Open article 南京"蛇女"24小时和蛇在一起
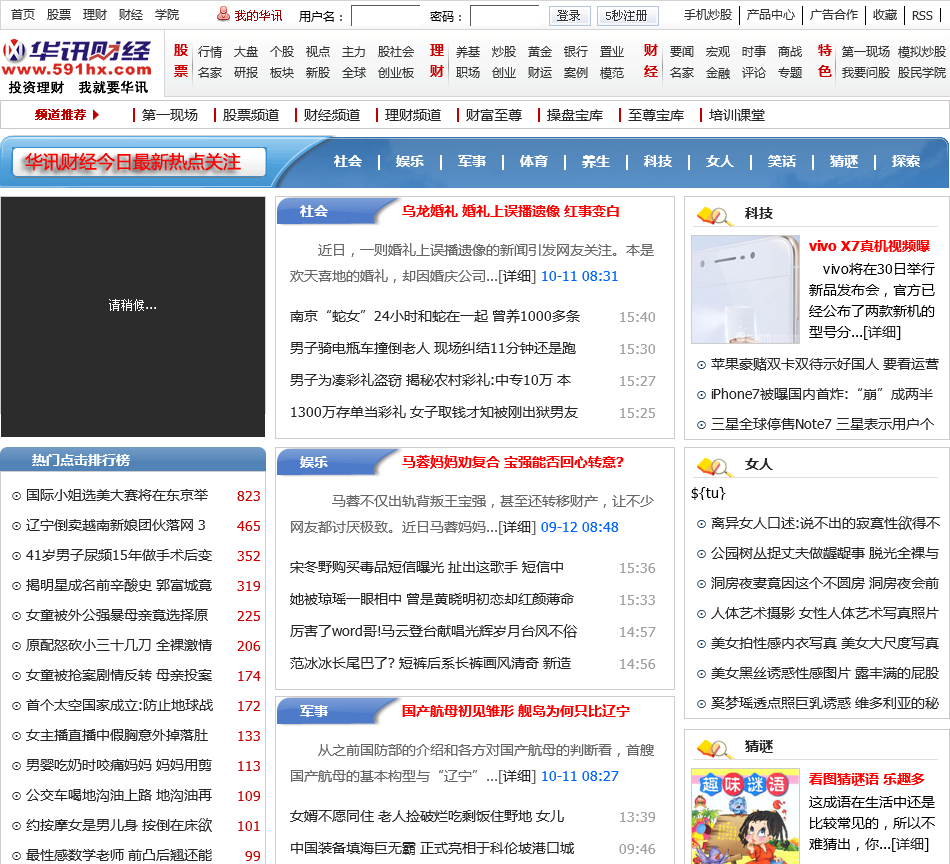Viewport: 950px width, 864px height. click(x=434, y=316)
